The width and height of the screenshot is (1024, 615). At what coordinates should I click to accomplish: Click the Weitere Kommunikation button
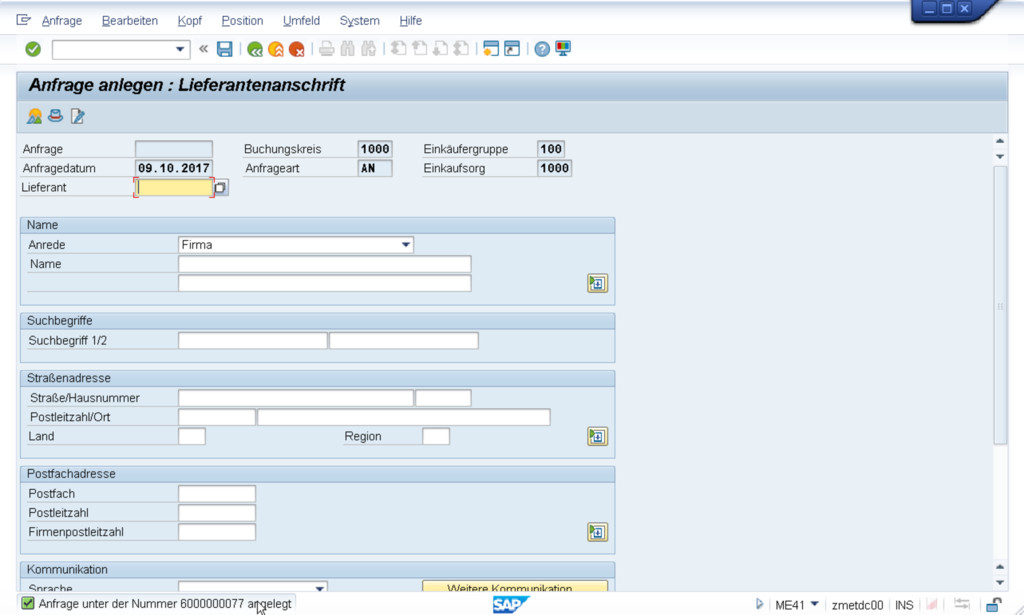[x=515, y=587]
